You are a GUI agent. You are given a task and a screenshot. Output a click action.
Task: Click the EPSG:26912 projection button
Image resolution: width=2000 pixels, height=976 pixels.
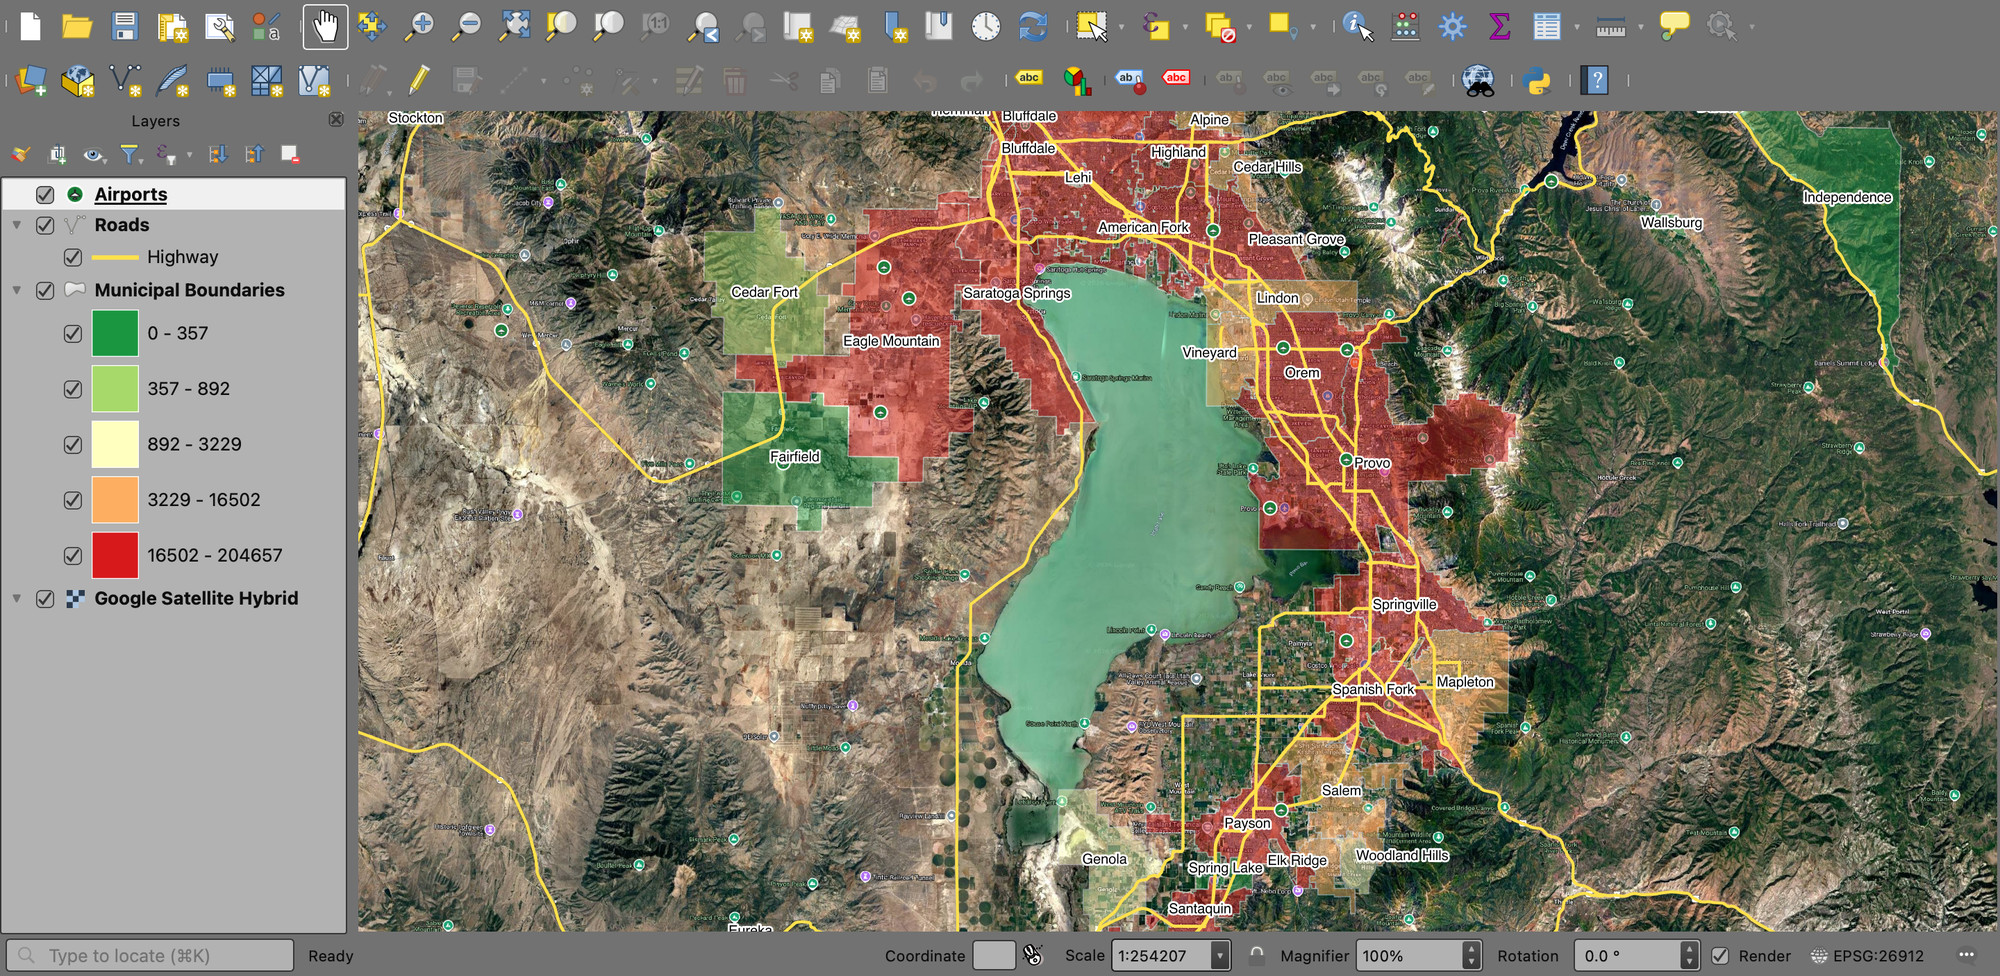coord(1867,956)
